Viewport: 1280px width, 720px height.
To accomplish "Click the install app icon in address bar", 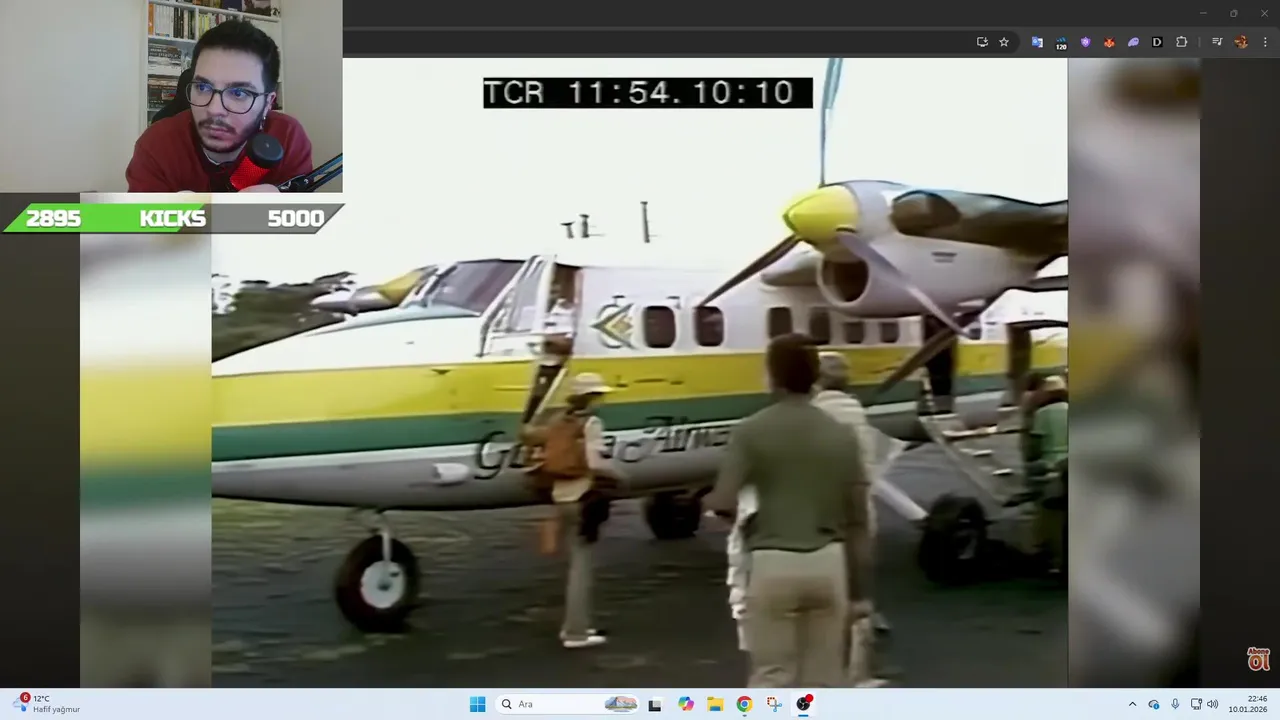I will tap(982, 42).
